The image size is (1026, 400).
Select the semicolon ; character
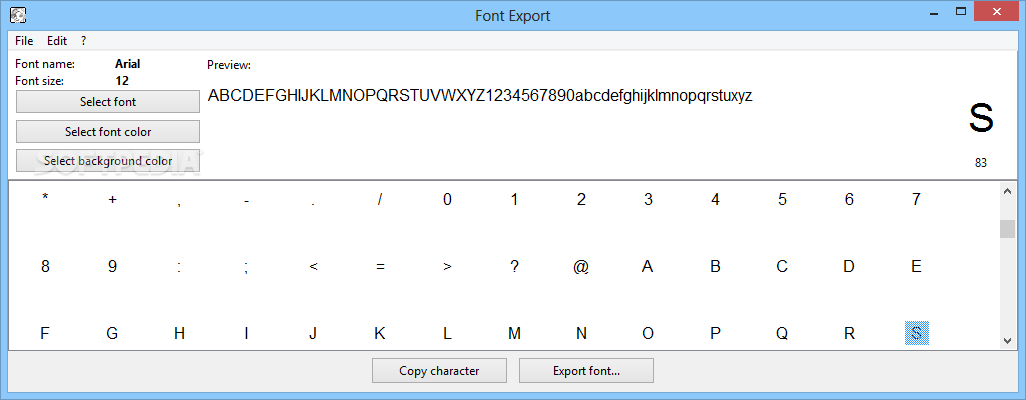[x=246, y=268]
